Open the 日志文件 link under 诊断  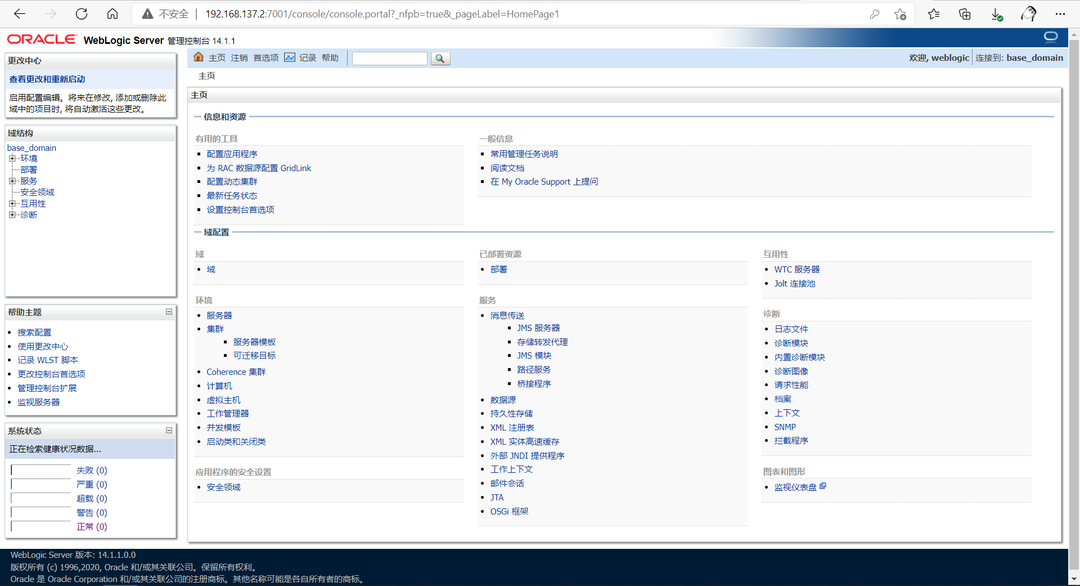(x=791, y=329)
